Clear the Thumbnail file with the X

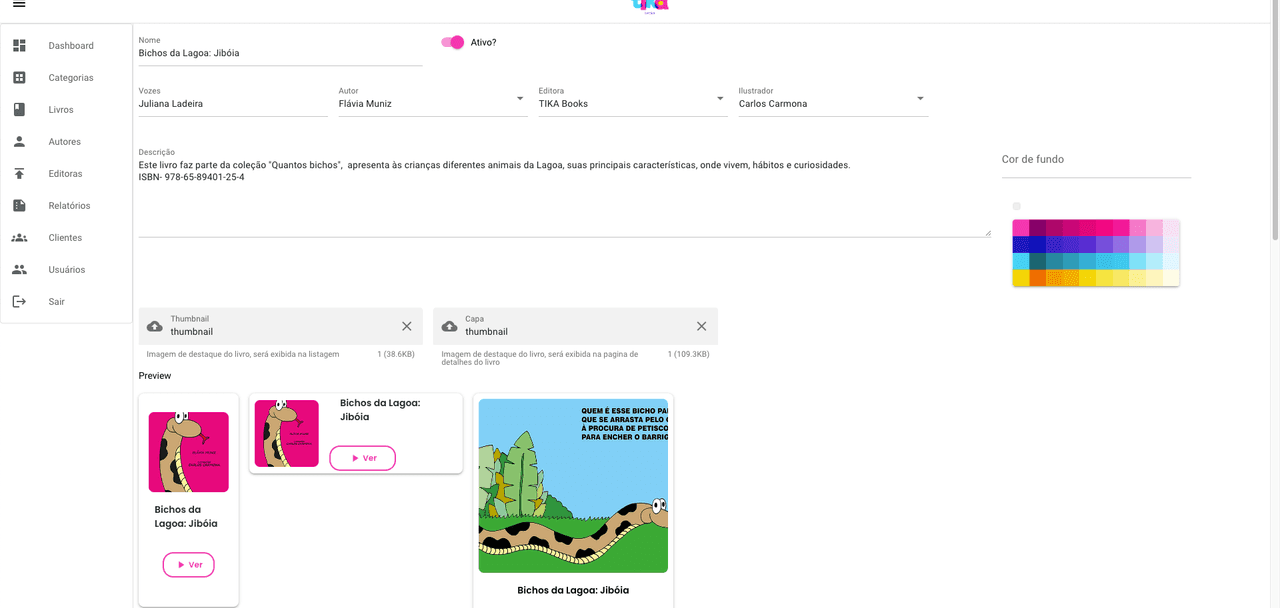point(407,326)
